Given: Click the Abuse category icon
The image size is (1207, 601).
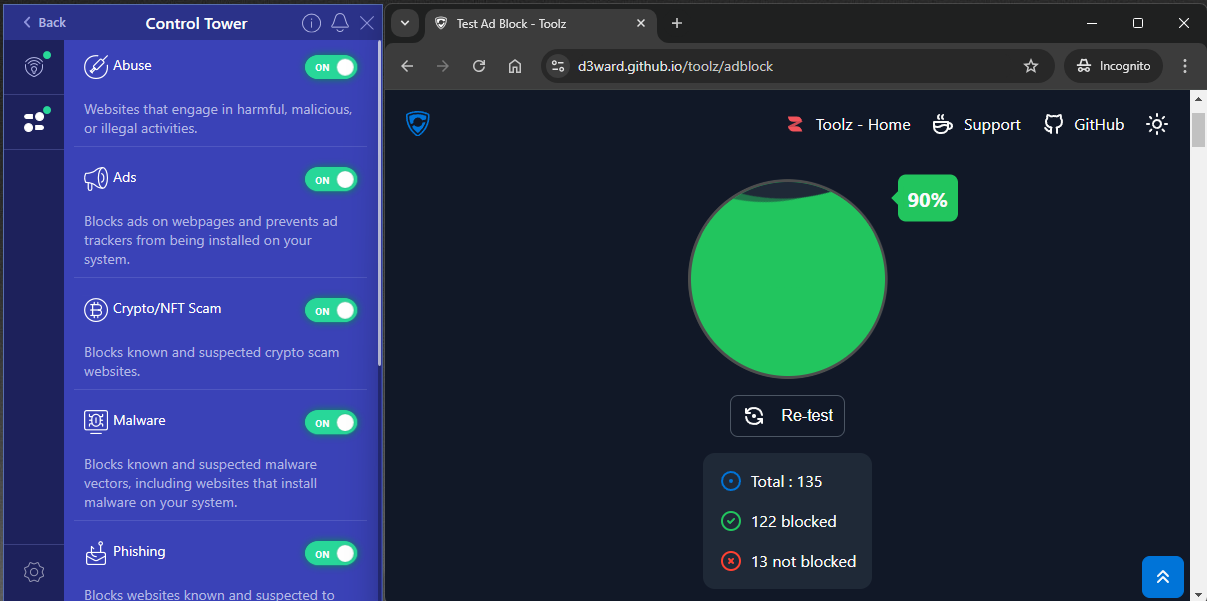Looking at the screenshot, I should (96, 66).
